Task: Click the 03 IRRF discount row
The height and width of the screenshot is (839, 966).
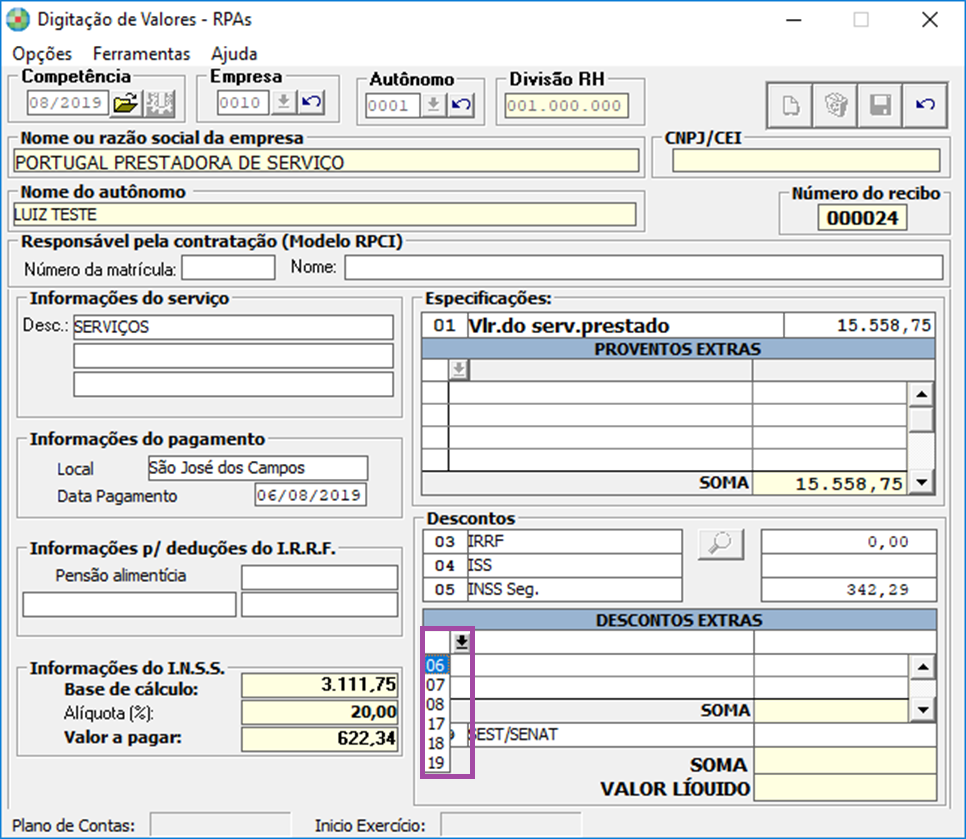Action: tap(553, 541)
